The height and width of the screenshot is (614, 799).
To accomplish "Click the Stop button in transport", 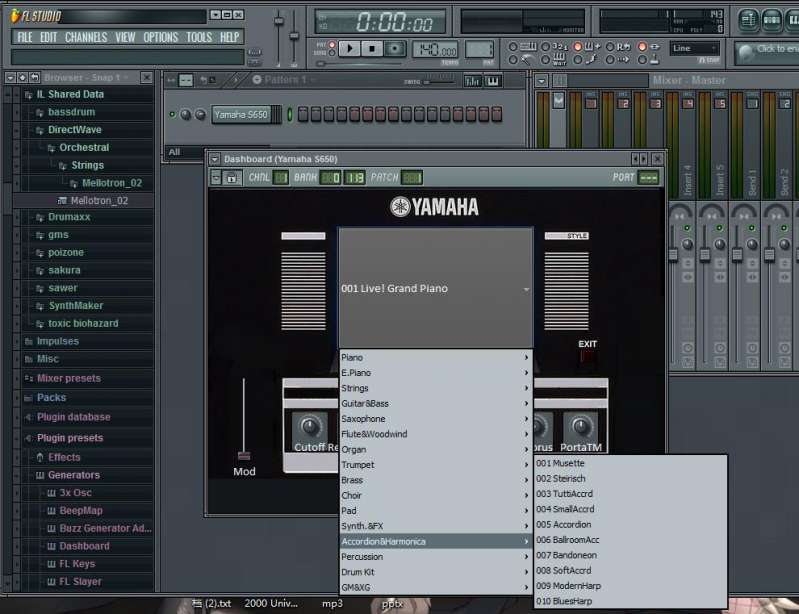I will click(x=372, y=48).
